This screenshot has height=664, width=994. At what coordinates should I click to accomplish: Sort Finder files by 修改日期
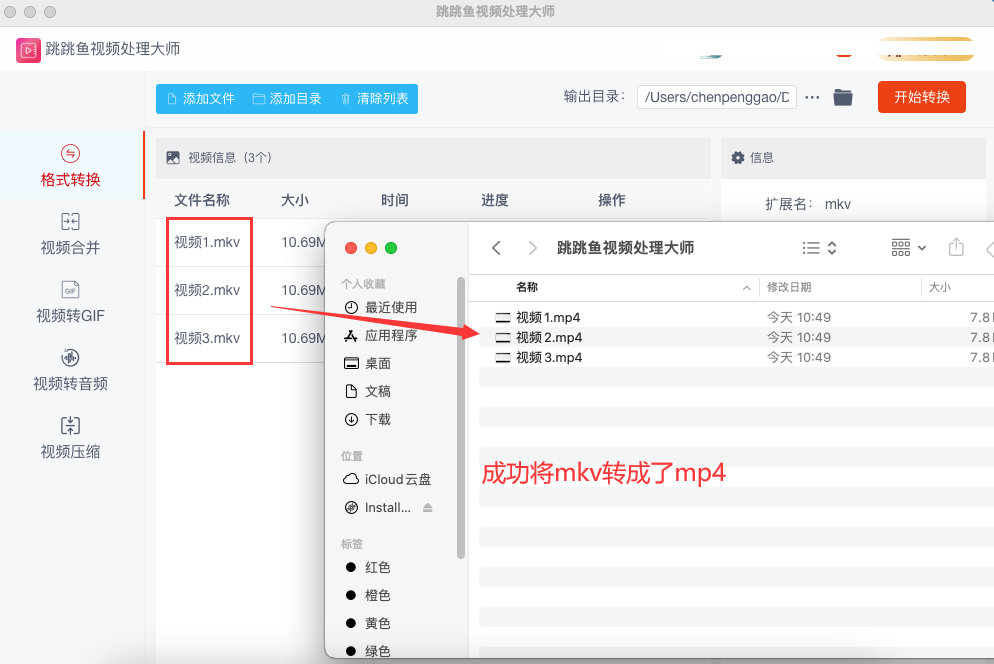789,287
